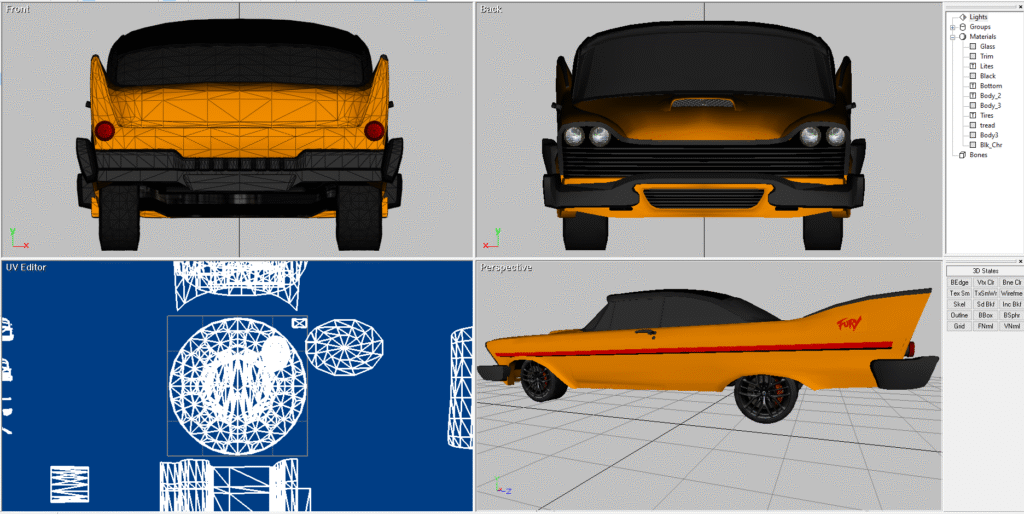Viewport: 1024px width, 514px height.
Task: Click the textured Lites material icon
Action: coord(972,66)
